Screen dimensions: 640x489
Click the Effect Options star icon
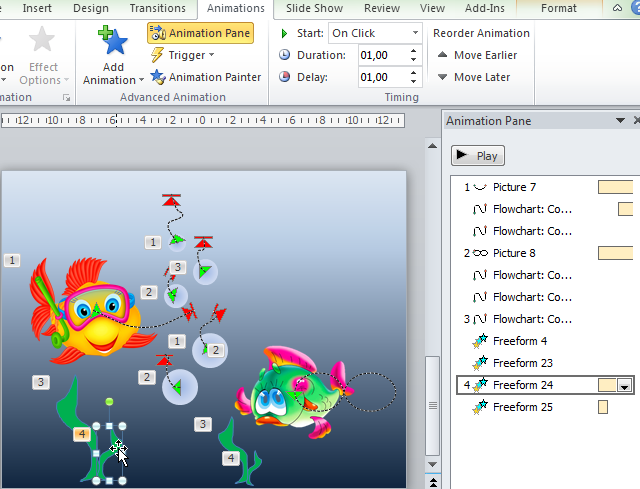41,41
